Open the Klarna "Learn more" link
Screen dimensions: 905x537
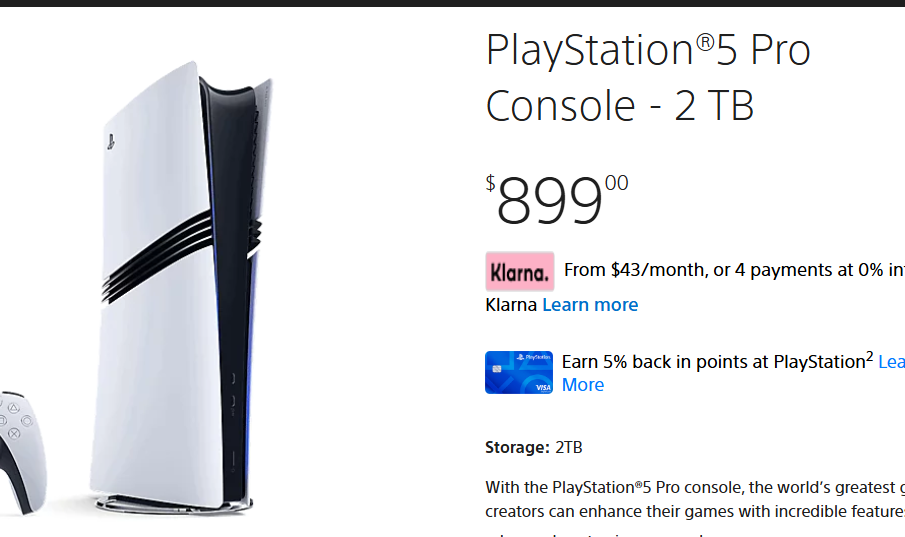590,305
